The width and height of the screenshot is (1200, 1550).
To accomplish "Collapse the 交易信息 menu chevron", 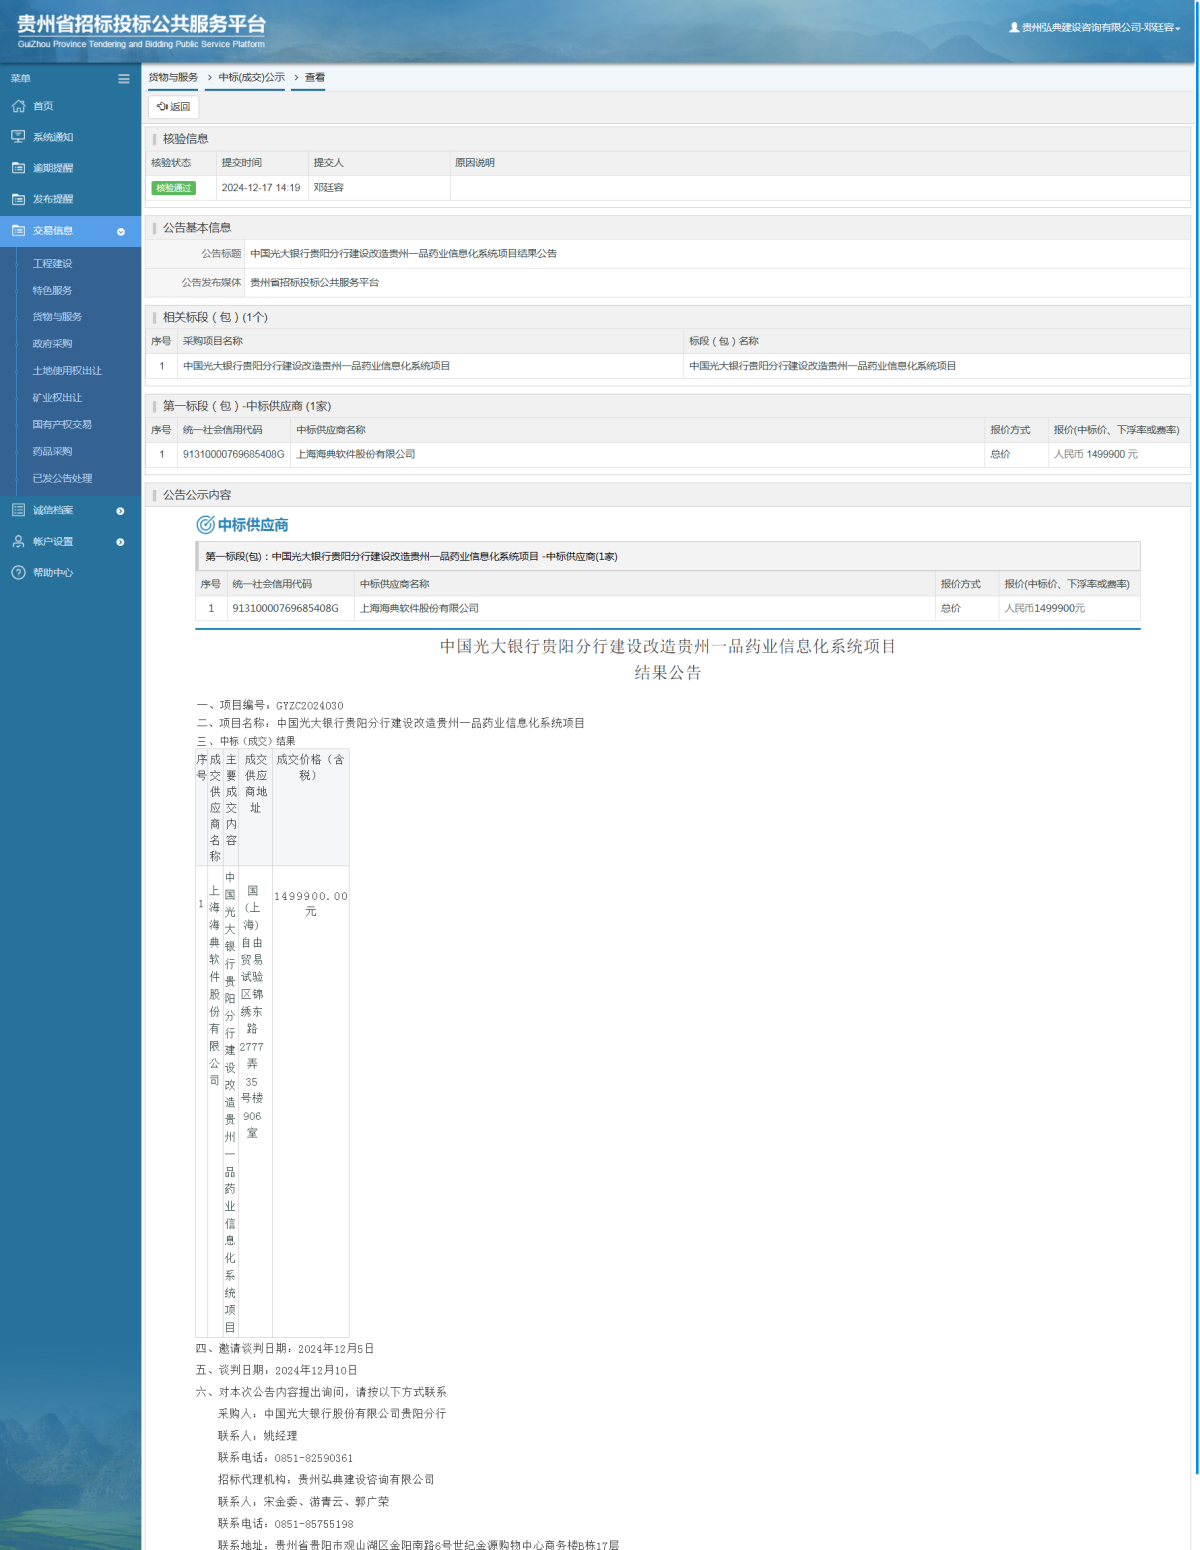I will pyautogui.click(x=121, y=231).
